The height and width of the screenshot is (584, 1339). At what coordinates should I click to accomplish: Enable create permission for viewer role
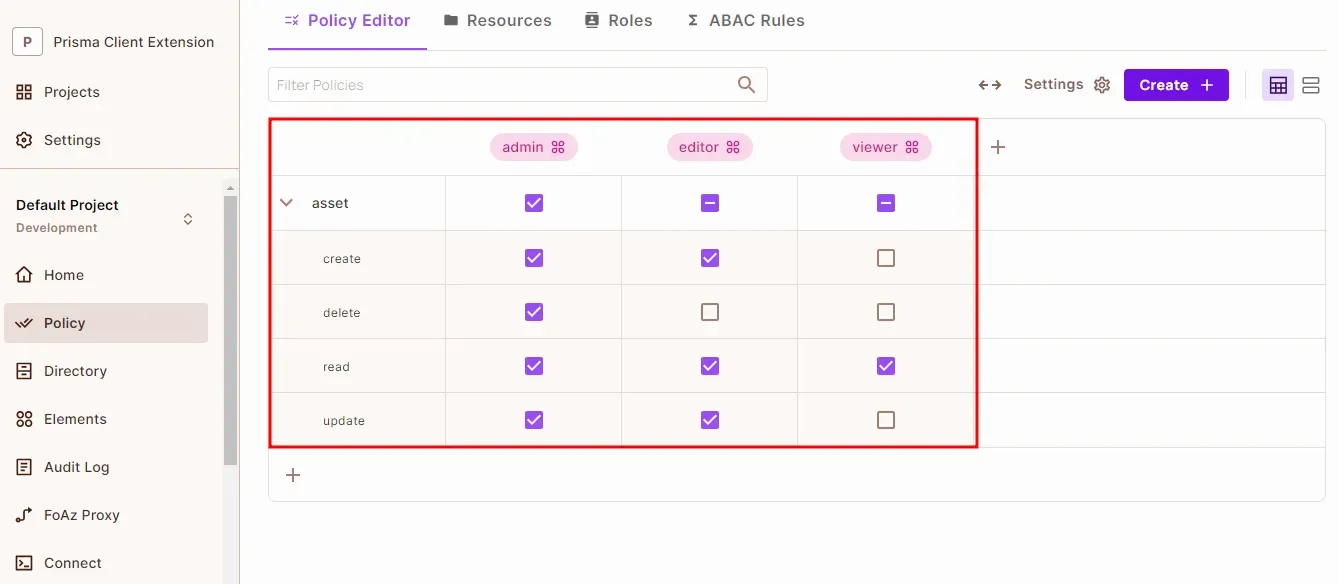click(886, 258)
